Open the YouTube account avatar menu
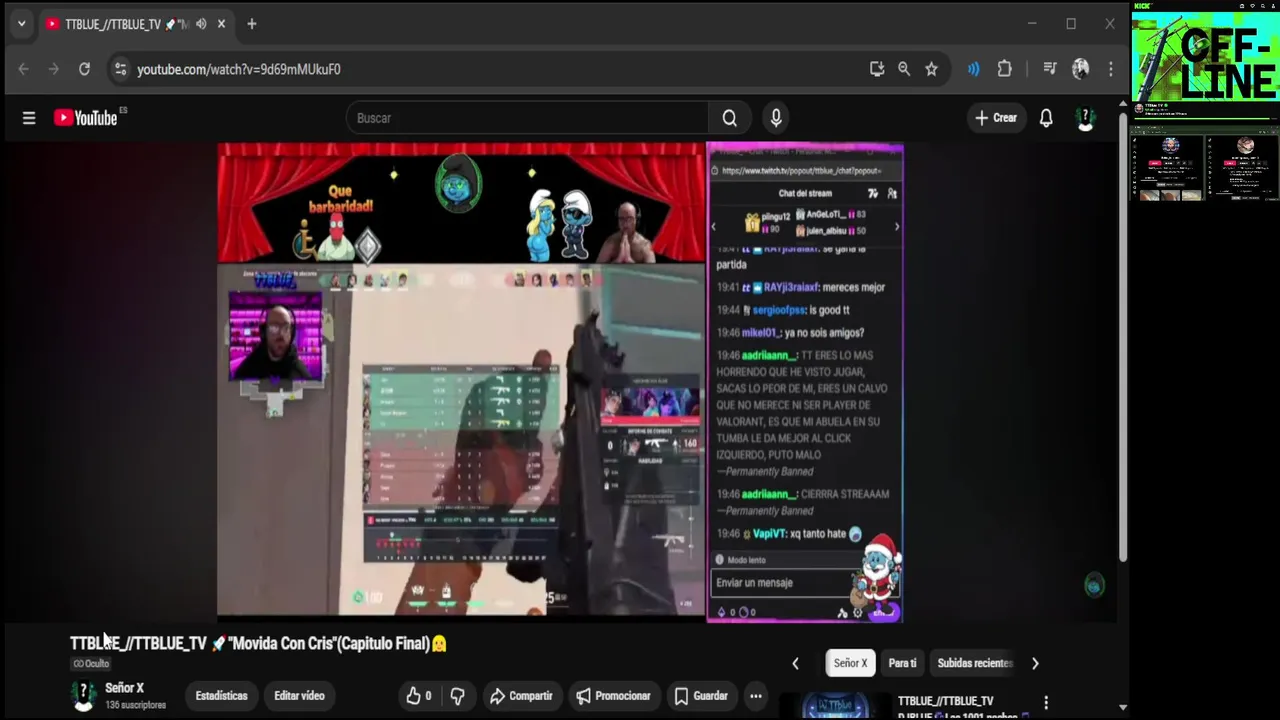1280x720 pixels. point(1085,118)
